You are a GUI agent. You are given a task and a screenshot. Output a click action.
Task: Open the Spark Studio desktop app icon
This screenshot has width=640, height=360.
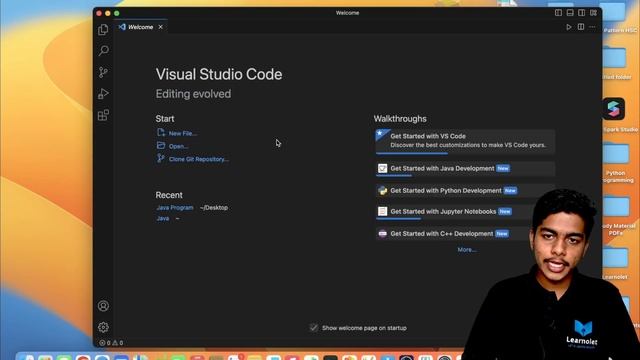(x=613, y=109)
